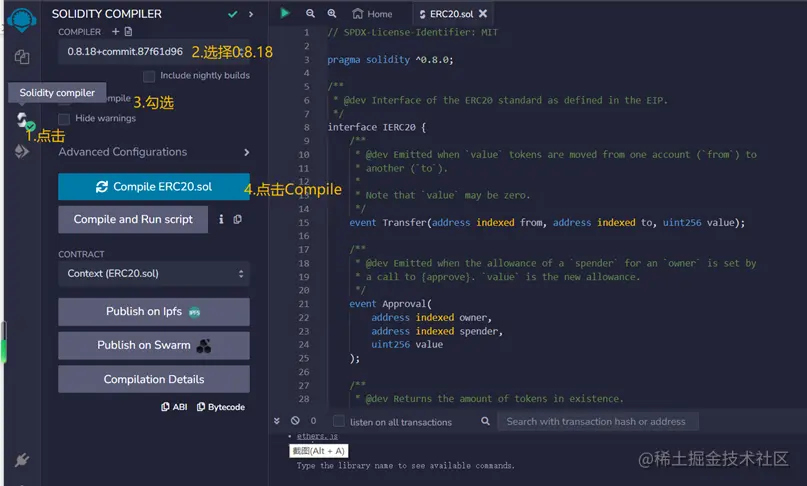Open the File explorer sidebar icon
The image size is (807, 486).
pos(22,57)
